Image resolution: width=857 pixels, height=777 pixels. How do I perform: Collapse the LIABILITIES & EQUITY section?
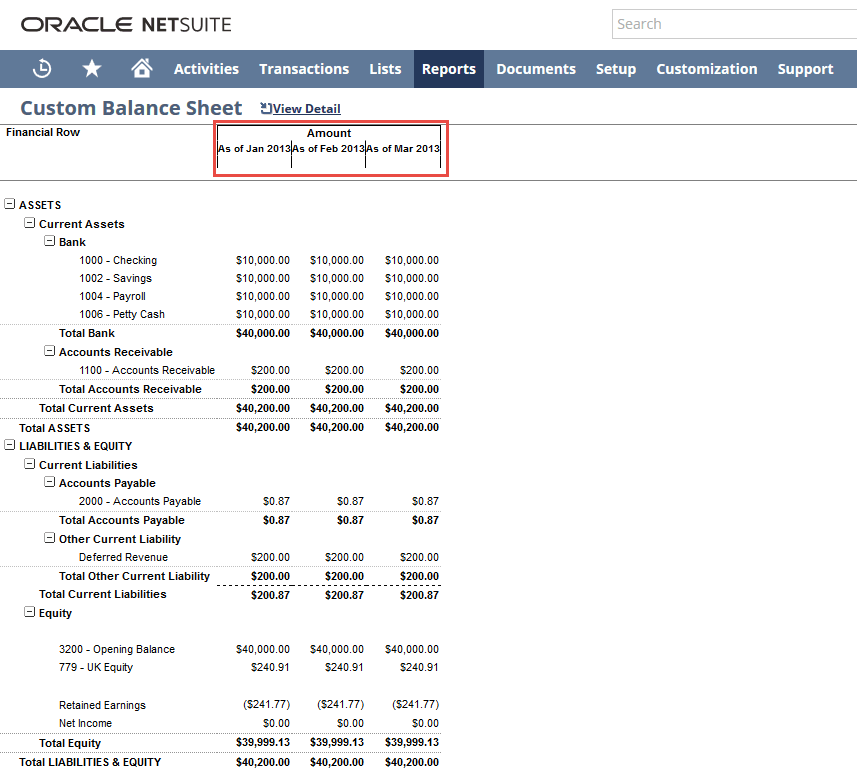pos(9,445)
